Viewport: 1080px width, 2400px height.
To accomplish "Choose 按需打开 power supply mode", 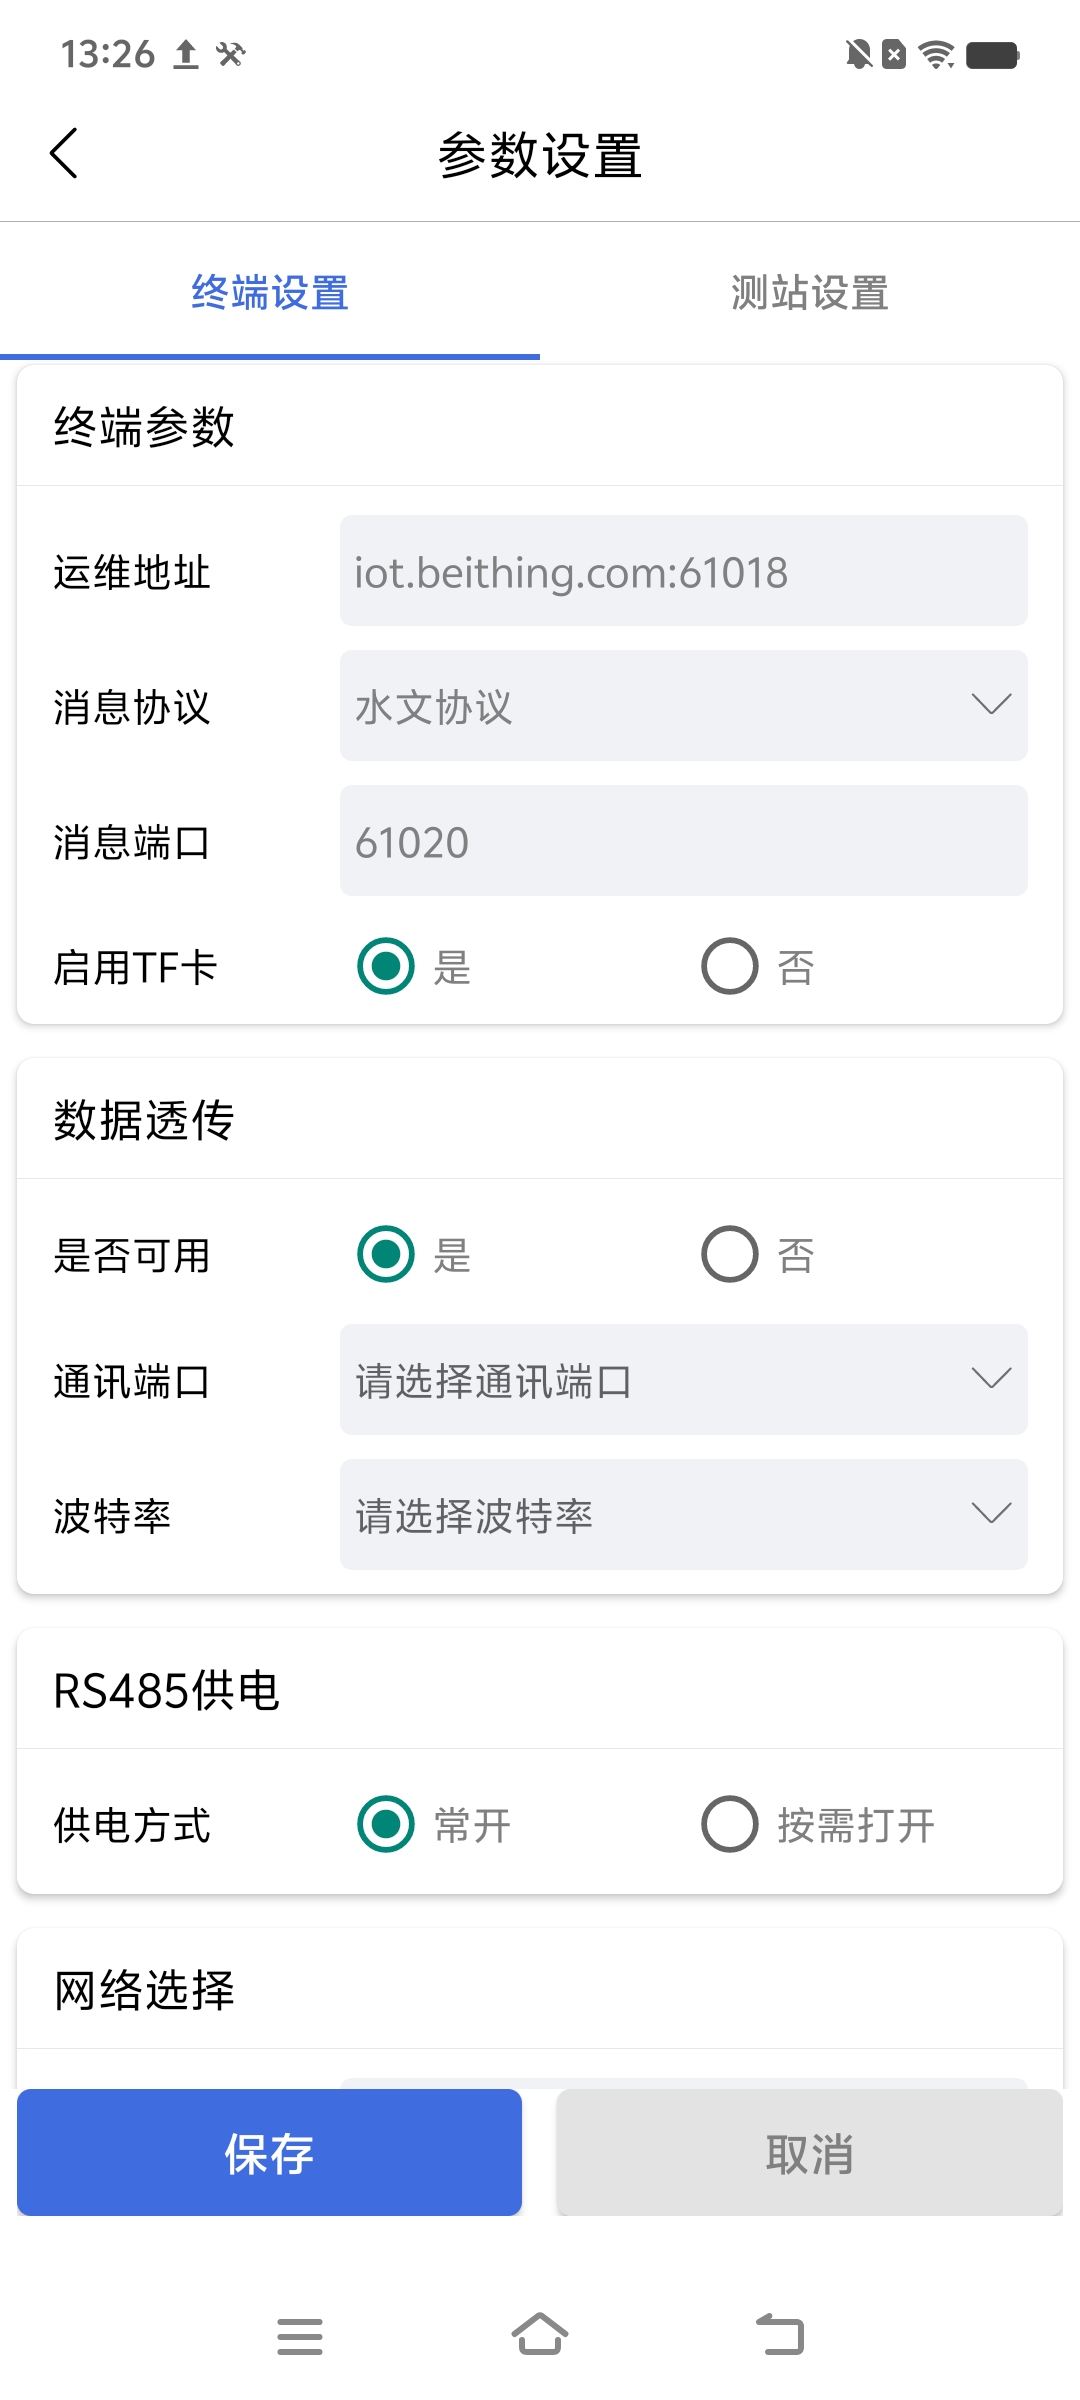I will pyautogui.click(x=730, y=1824).
